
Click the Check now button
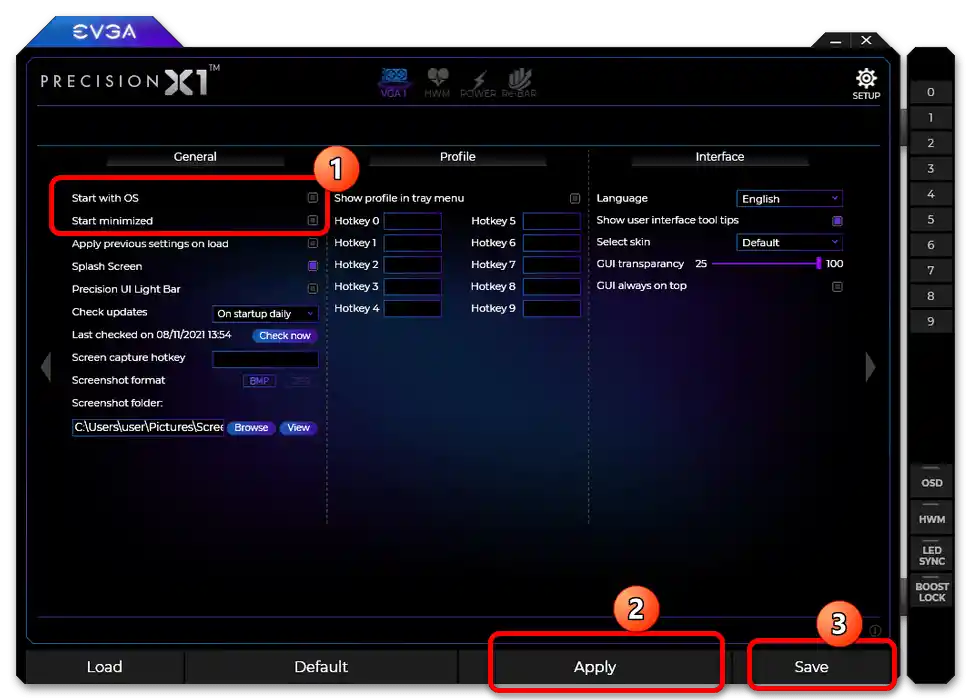[285, 335]
